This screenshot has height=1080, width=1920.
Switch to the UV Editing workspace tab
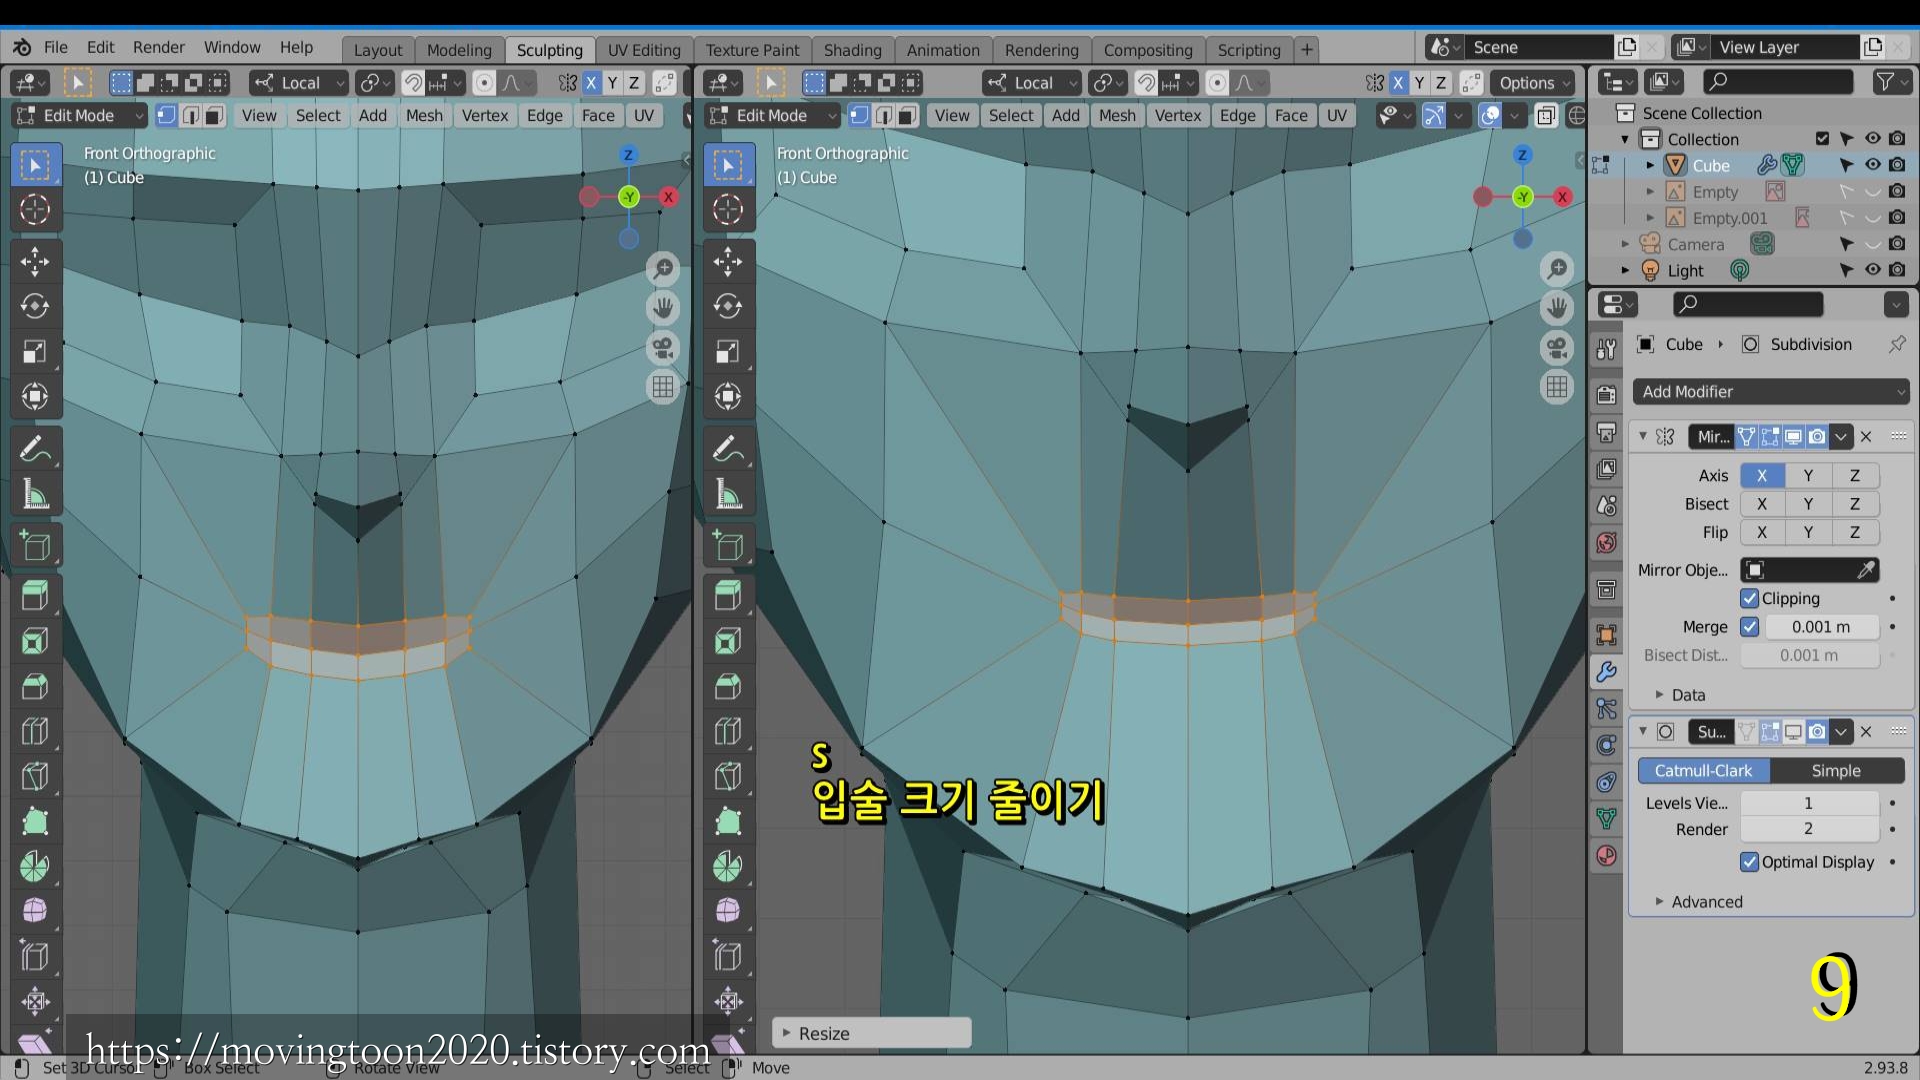coord(644,49)
